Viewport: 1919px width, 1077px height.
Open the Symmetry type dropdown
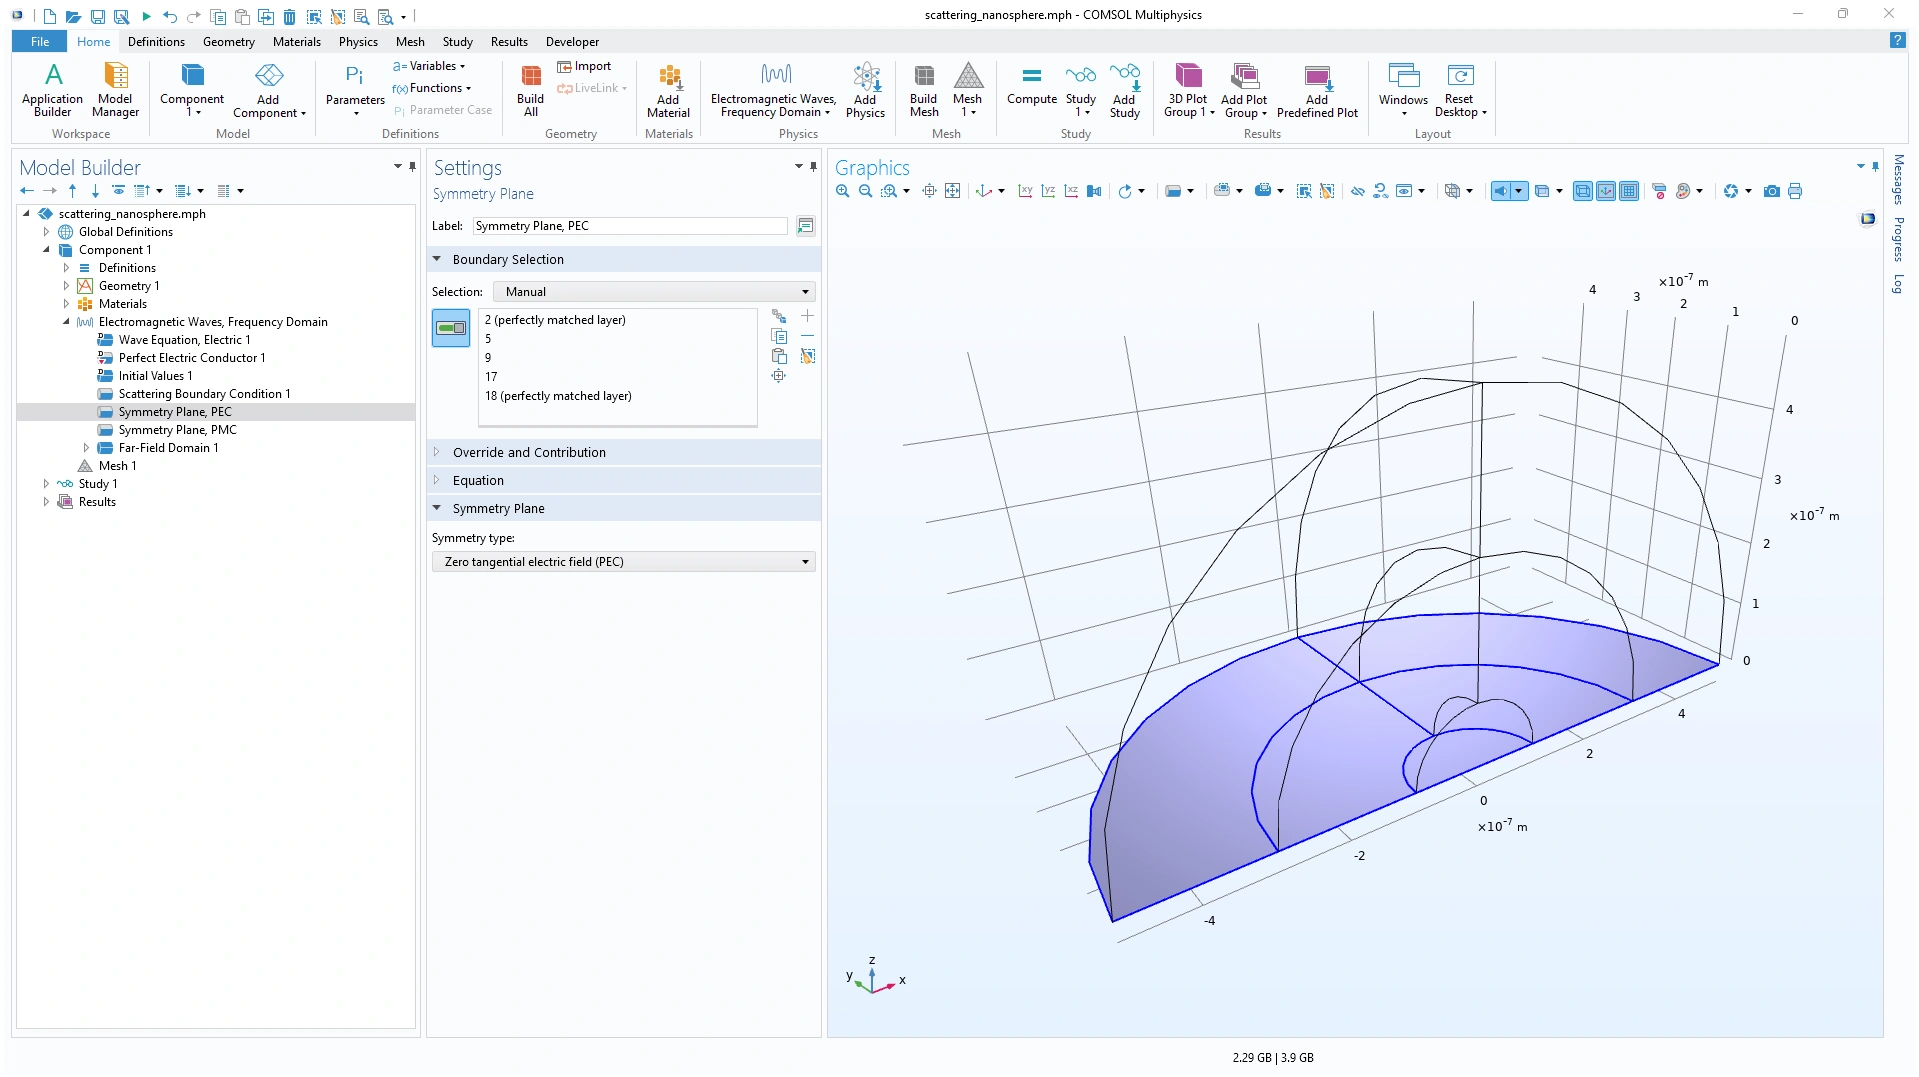pyautogui.click(x=624, y=562)
